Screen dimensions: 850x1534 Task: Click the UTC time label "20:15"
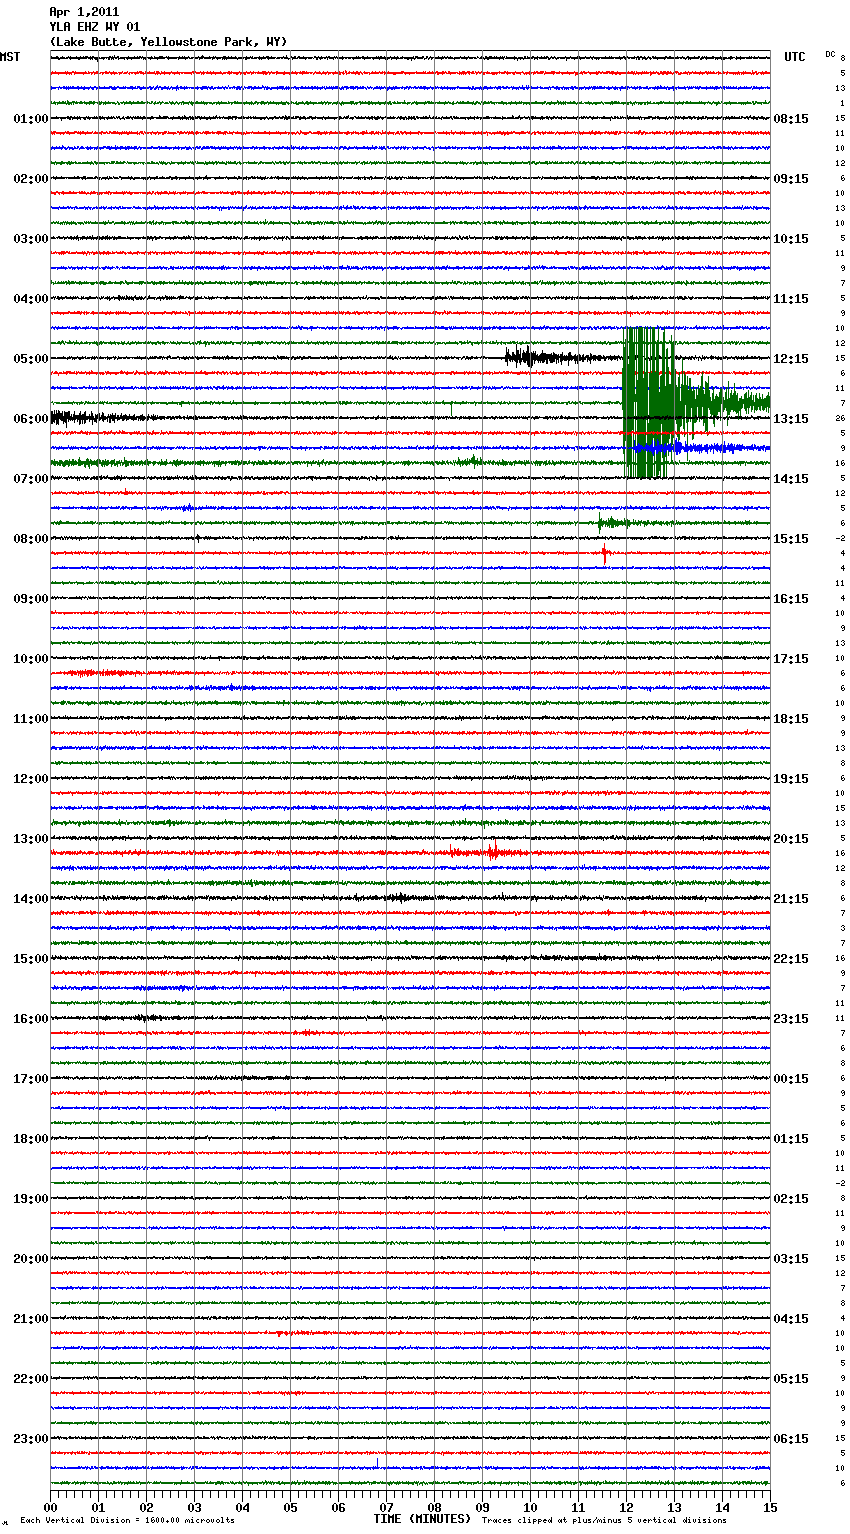pyautogui.click(x=791, y=839)
